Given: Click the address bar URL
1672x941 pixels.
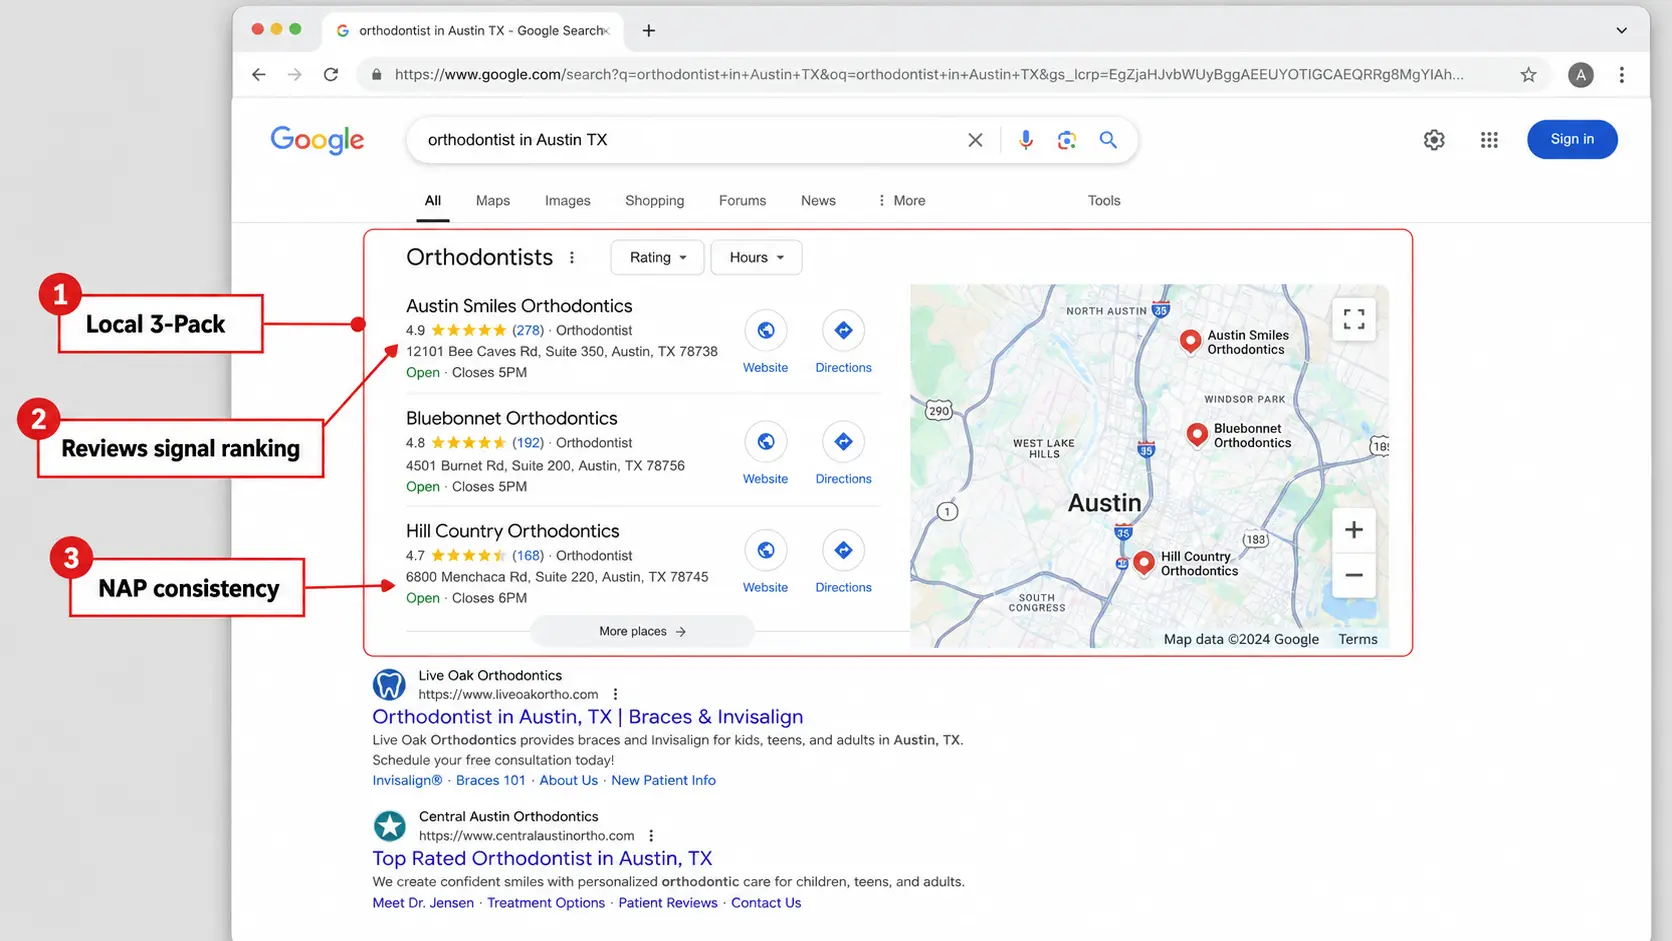Looking at the screenshot, I should (x=928, y=74).
